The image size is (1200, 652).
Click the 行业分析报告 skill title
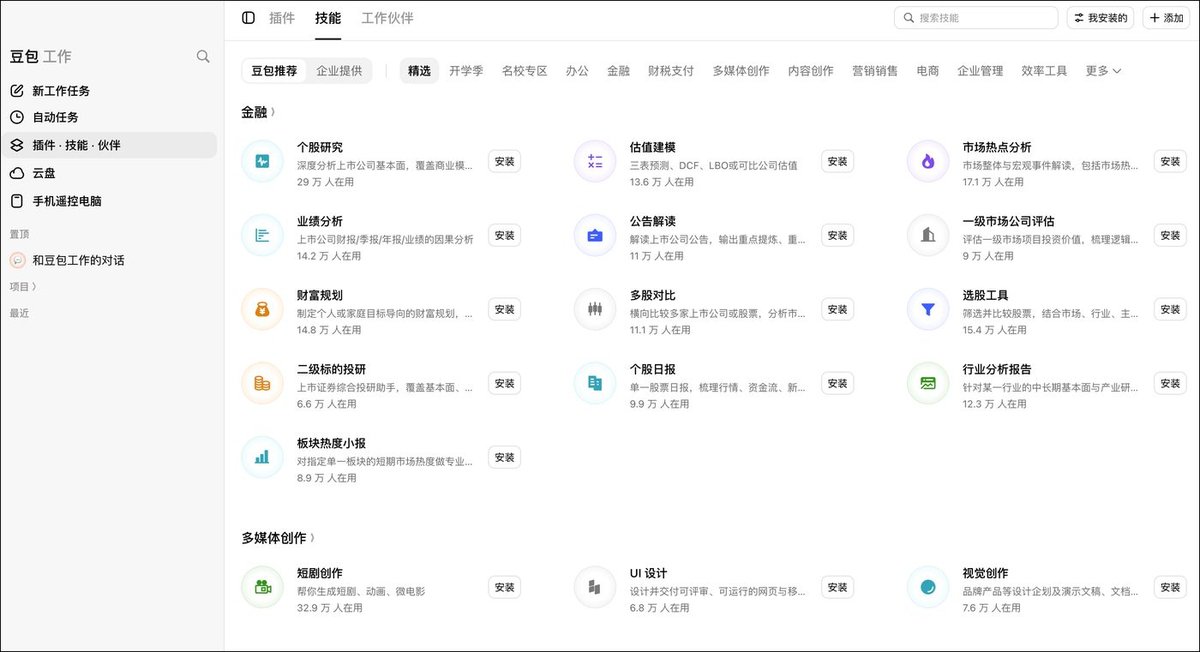click(997, 369)
